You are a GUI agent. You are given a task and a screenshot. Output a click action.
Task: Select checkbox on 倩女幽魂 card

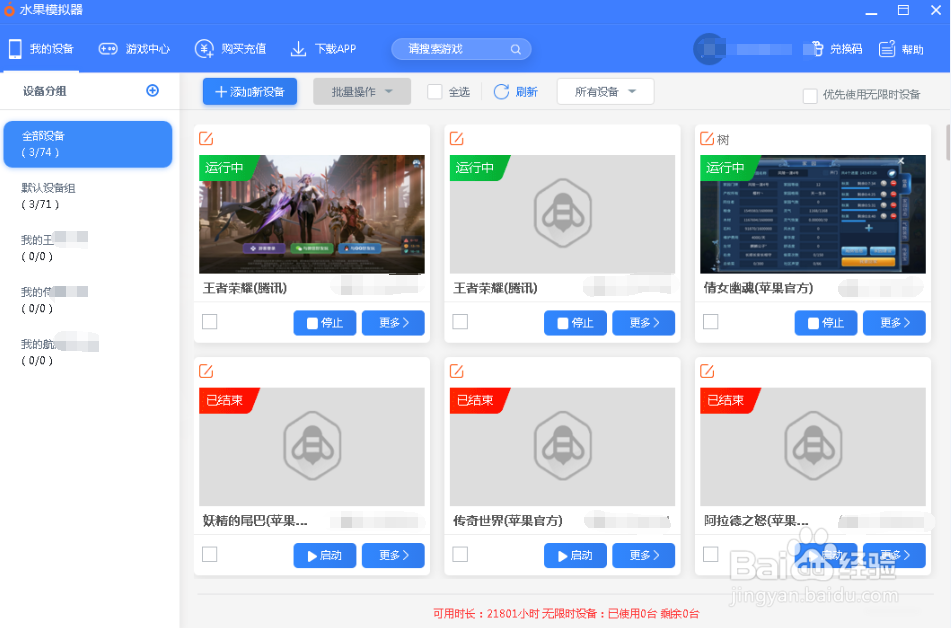tap(710, 322)
